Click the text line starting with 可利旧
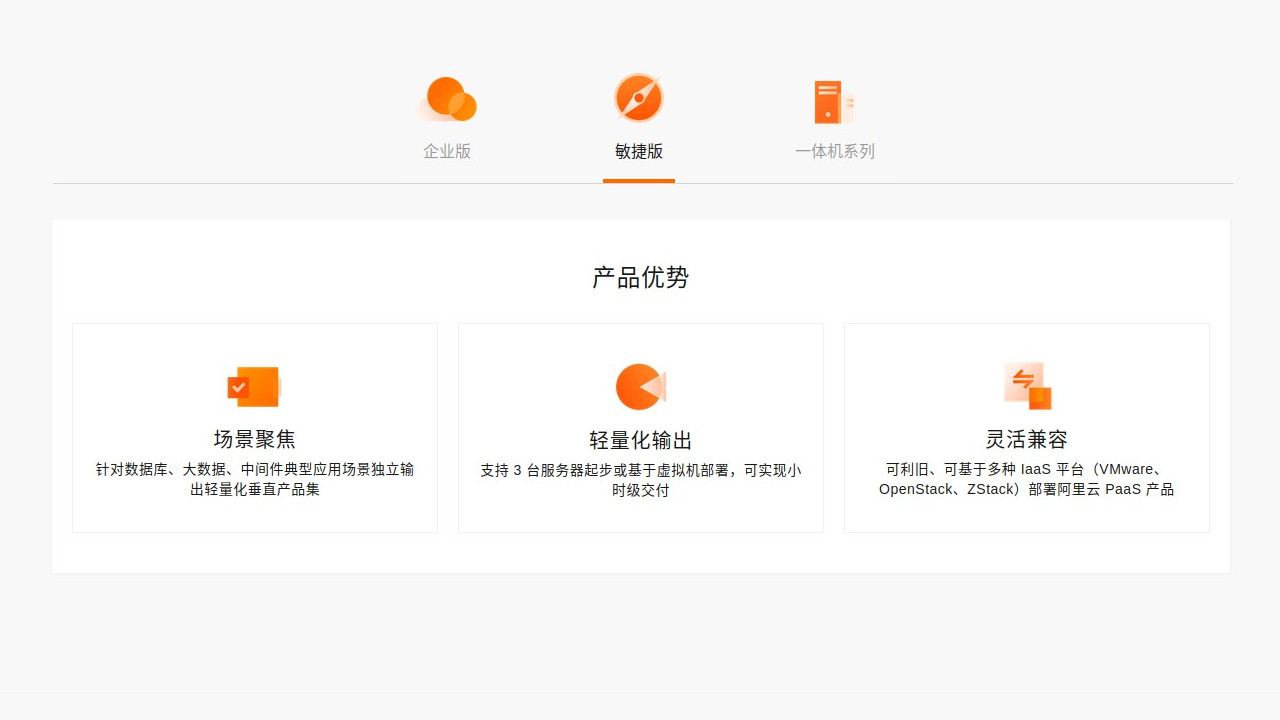Image resolution: width=1280 pixels, height=720 pixels. 1027,469
